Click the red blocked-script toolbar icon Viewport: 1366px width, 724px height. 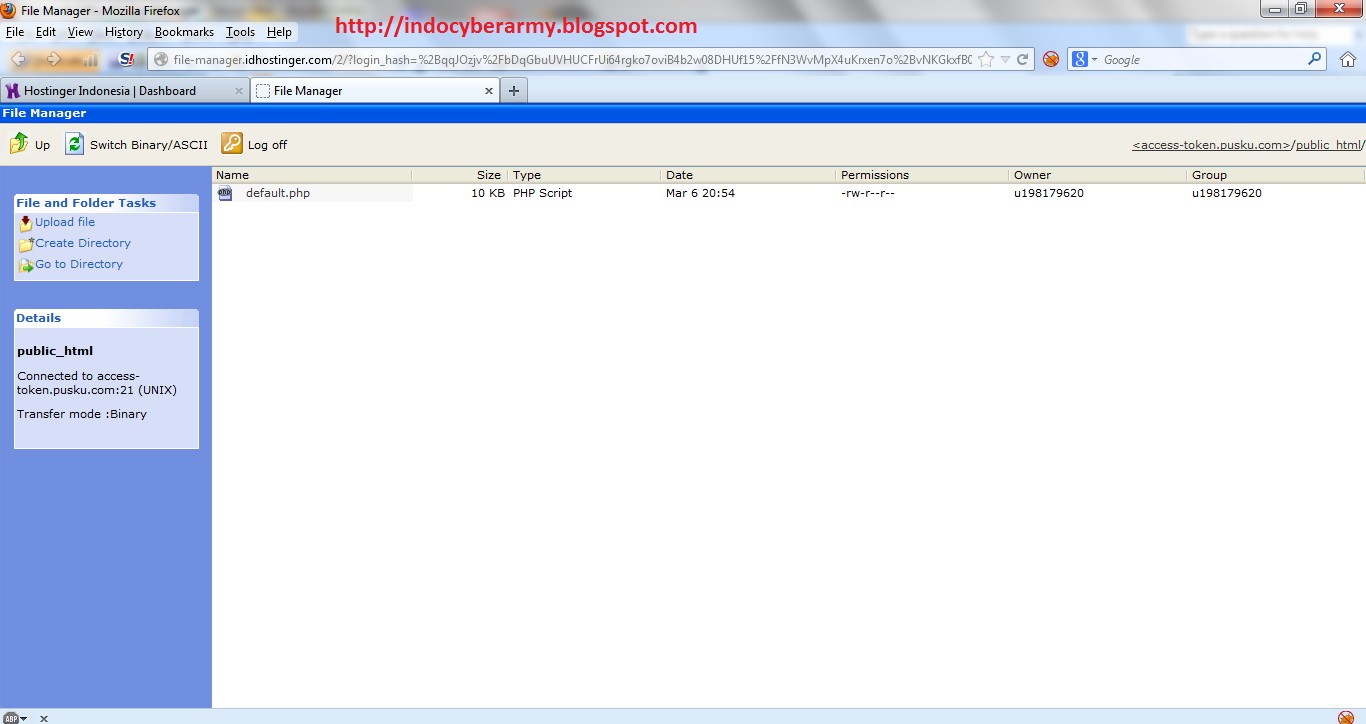tap(1051, 60)
